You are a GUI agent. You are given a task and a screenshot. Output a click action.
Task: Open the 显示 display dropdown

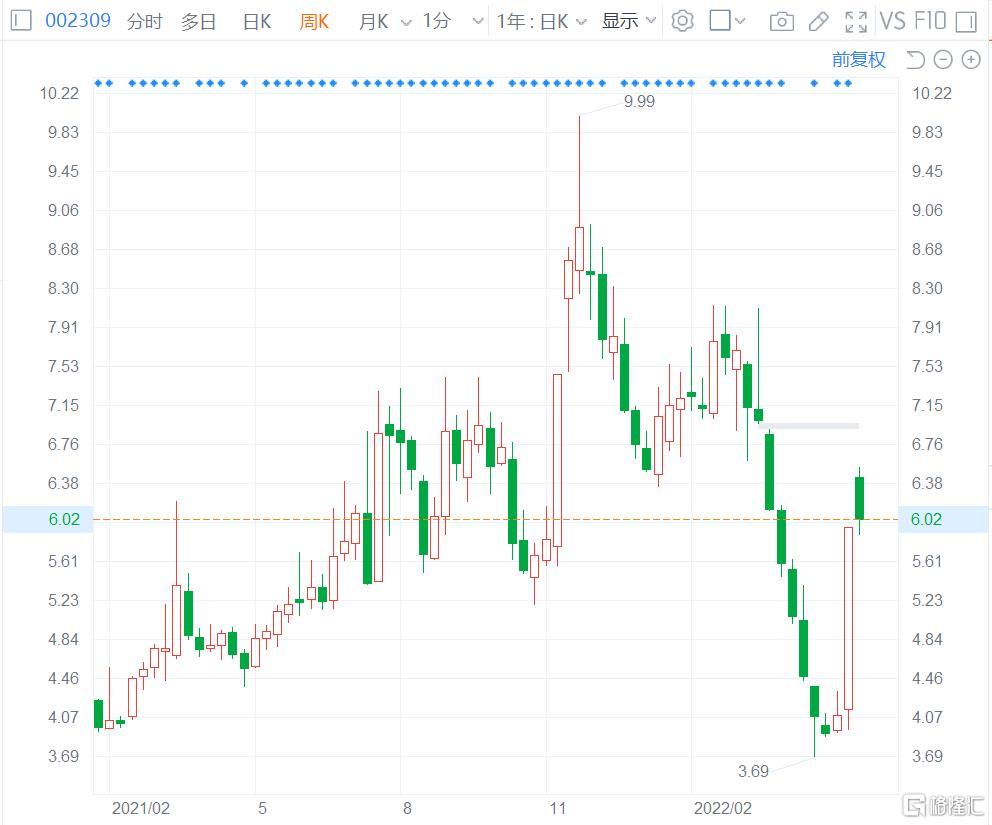[628, 21]
